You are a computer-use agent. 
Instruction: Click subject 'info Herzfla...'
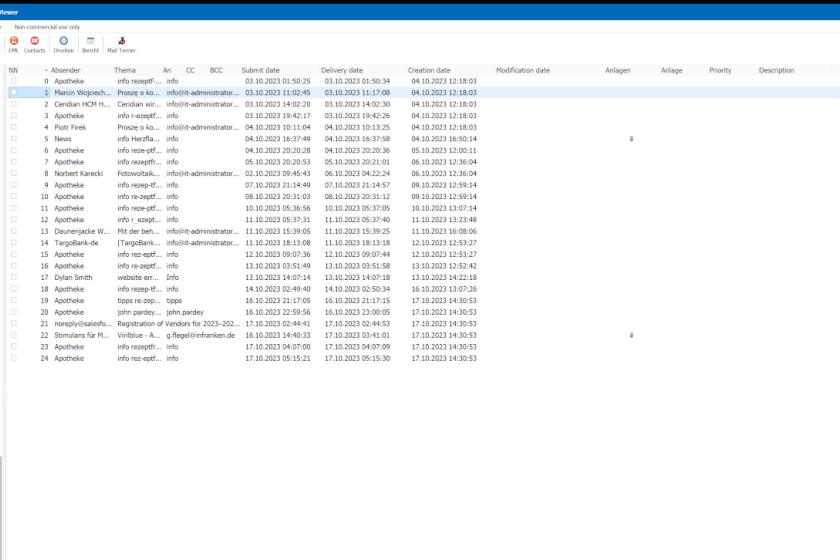click(138, 139)
